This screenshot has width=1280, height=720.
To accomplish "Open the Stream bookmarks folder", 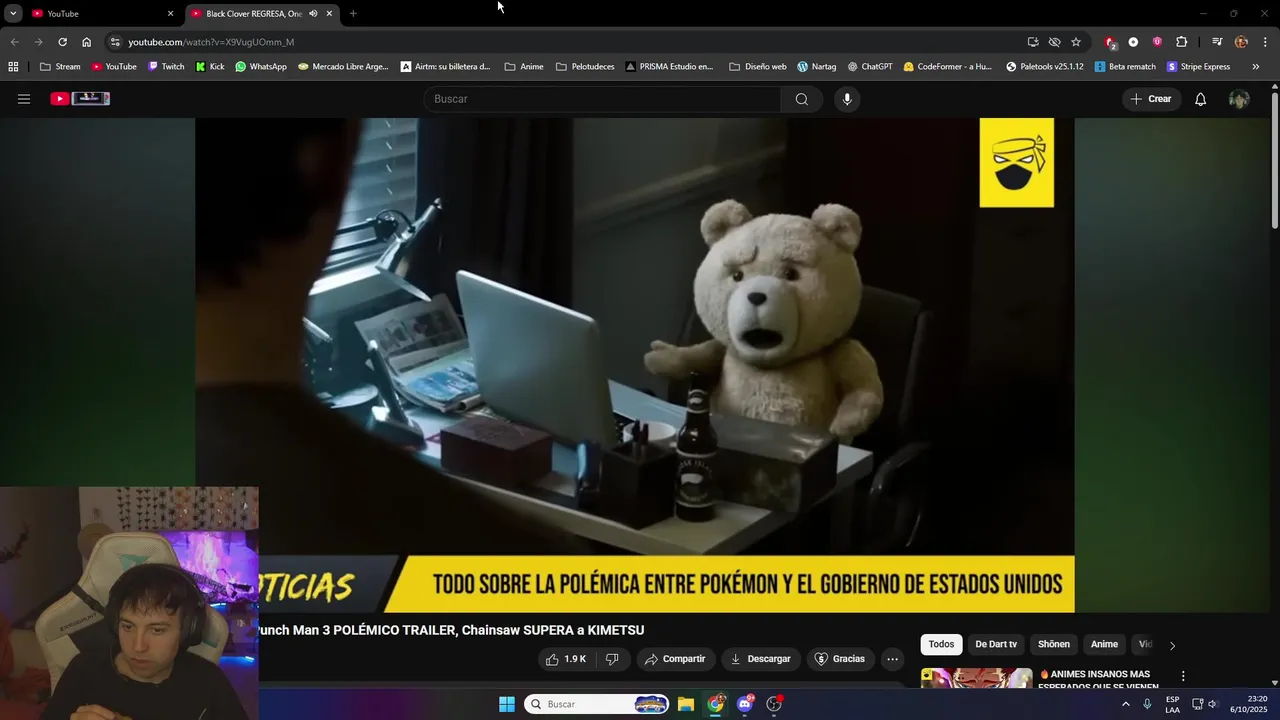I will tap(60, 67).
